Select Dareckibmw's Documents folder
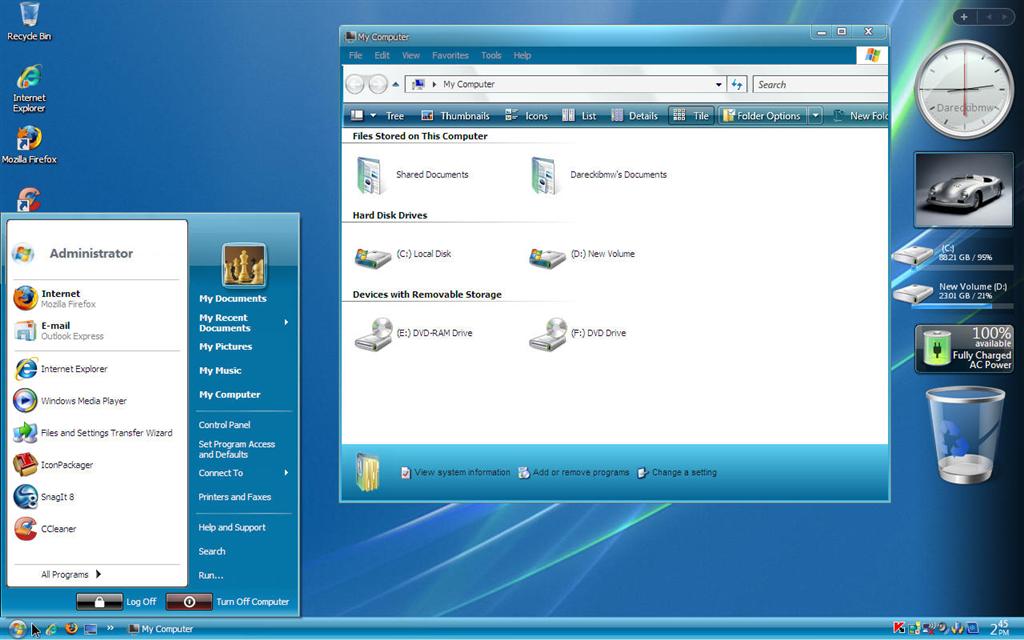Viewport: 1024px width, 640px height. (x=599, y=175)
